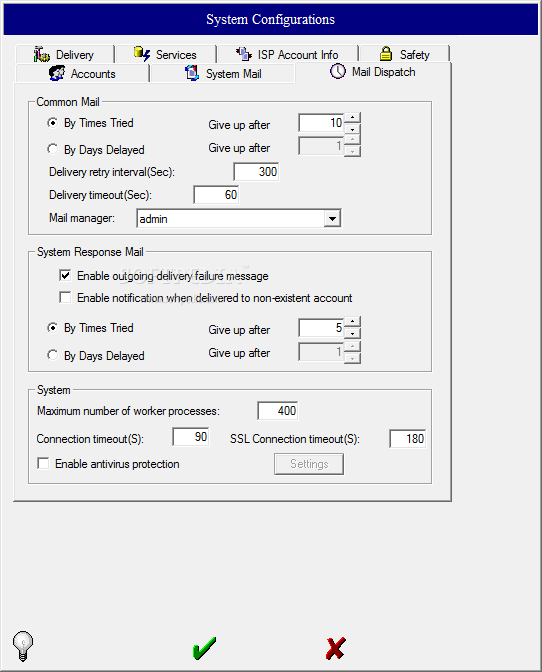Click the Mail manager admin combo box

239,219
